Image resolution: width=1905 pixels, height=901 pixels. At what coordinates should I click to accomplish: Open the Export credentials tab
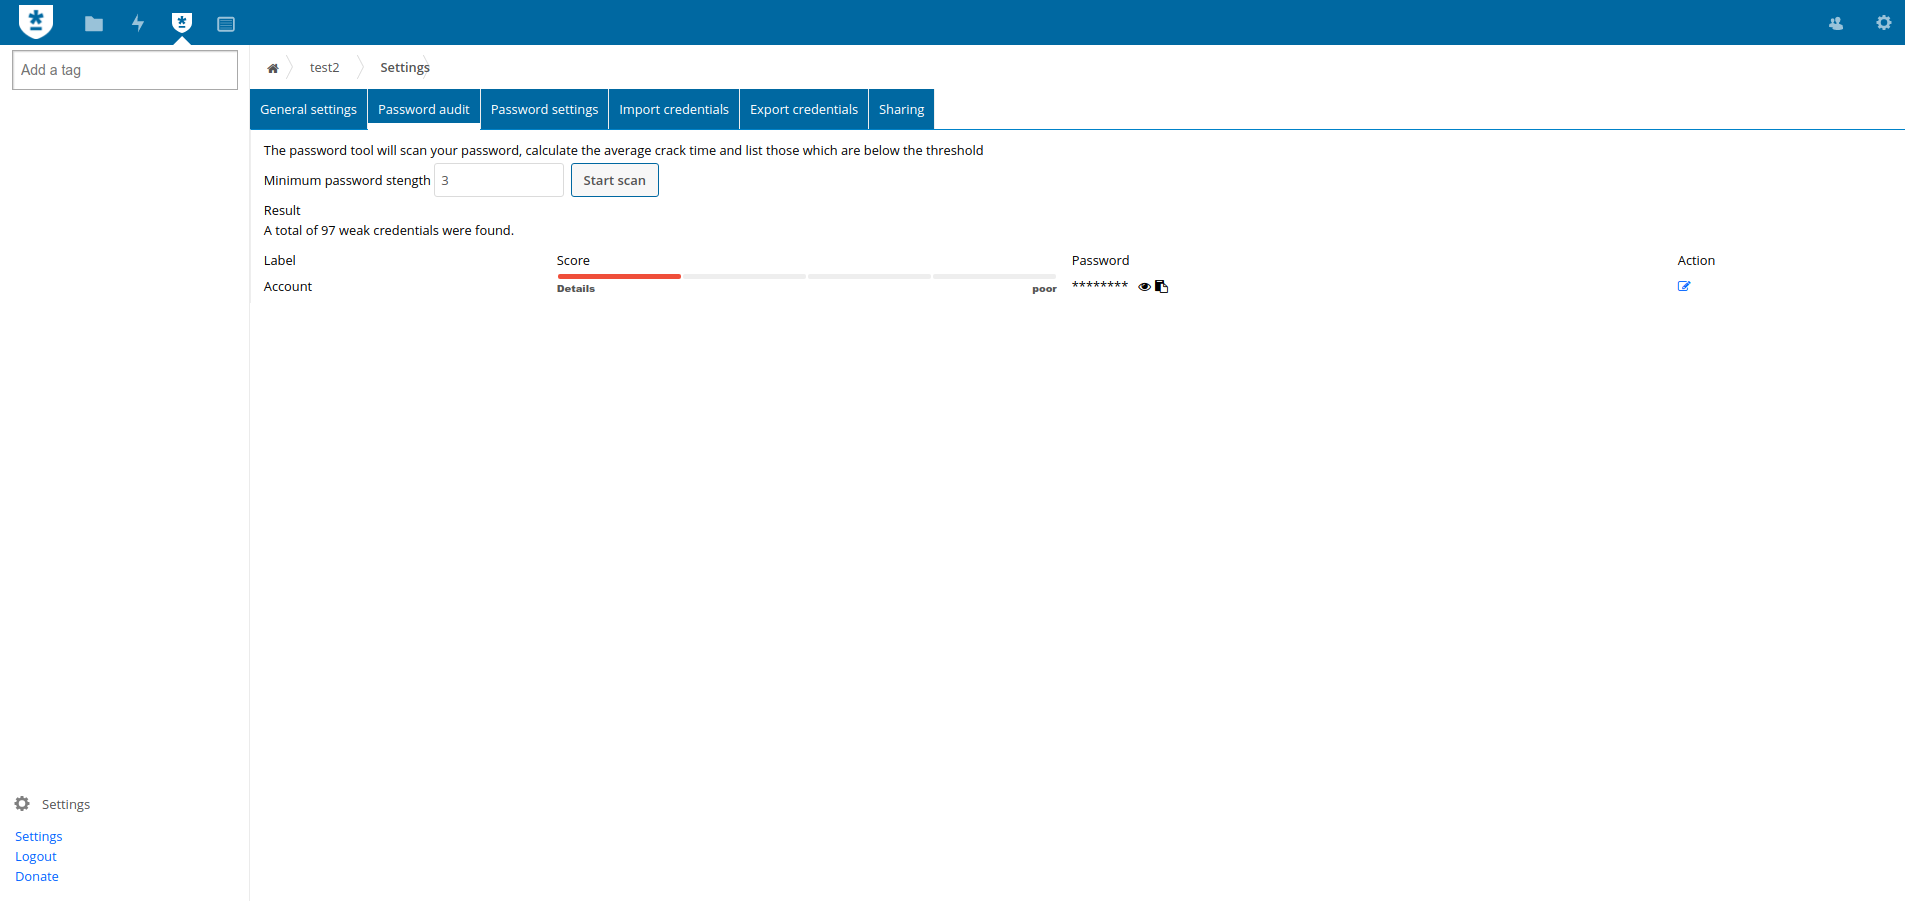[804, 109]
